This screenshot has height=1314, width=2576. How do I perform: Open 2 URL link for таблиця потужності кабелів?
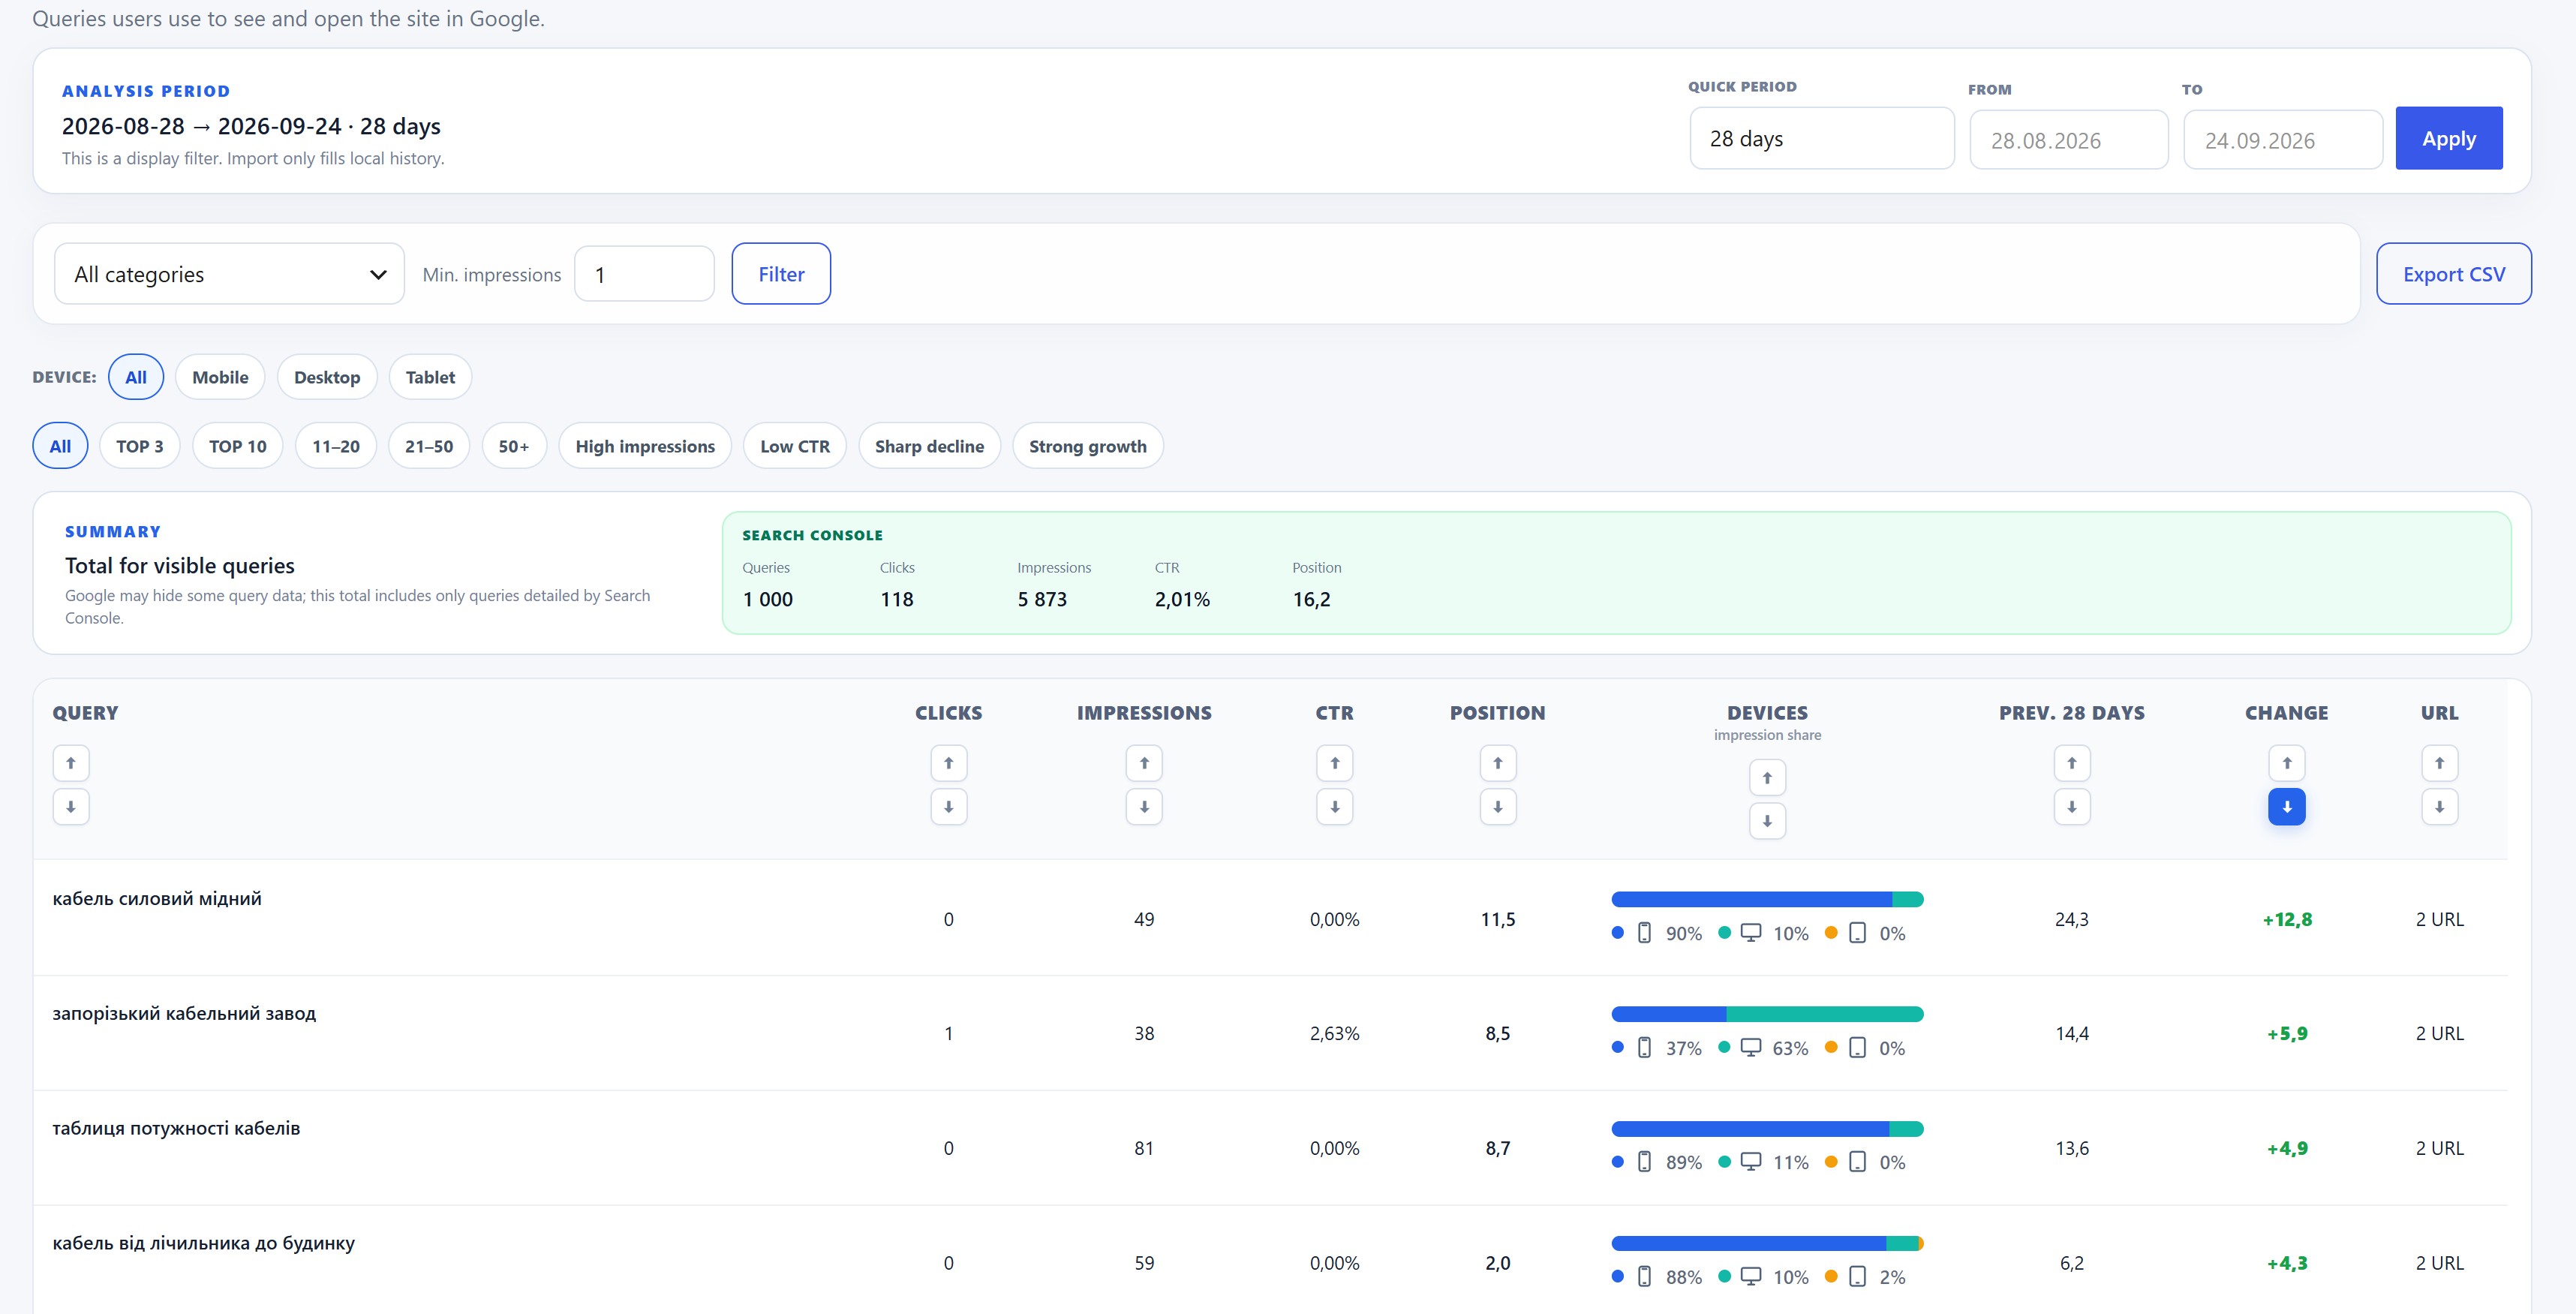(x=2439, y=1148)
